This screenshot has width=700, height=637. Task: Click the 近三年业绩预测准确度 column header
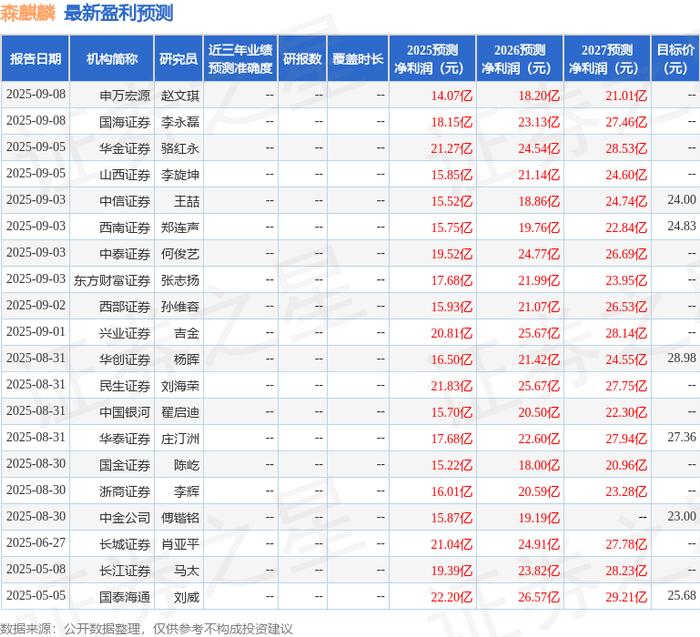pyautogui.click(x=240, y=59)
